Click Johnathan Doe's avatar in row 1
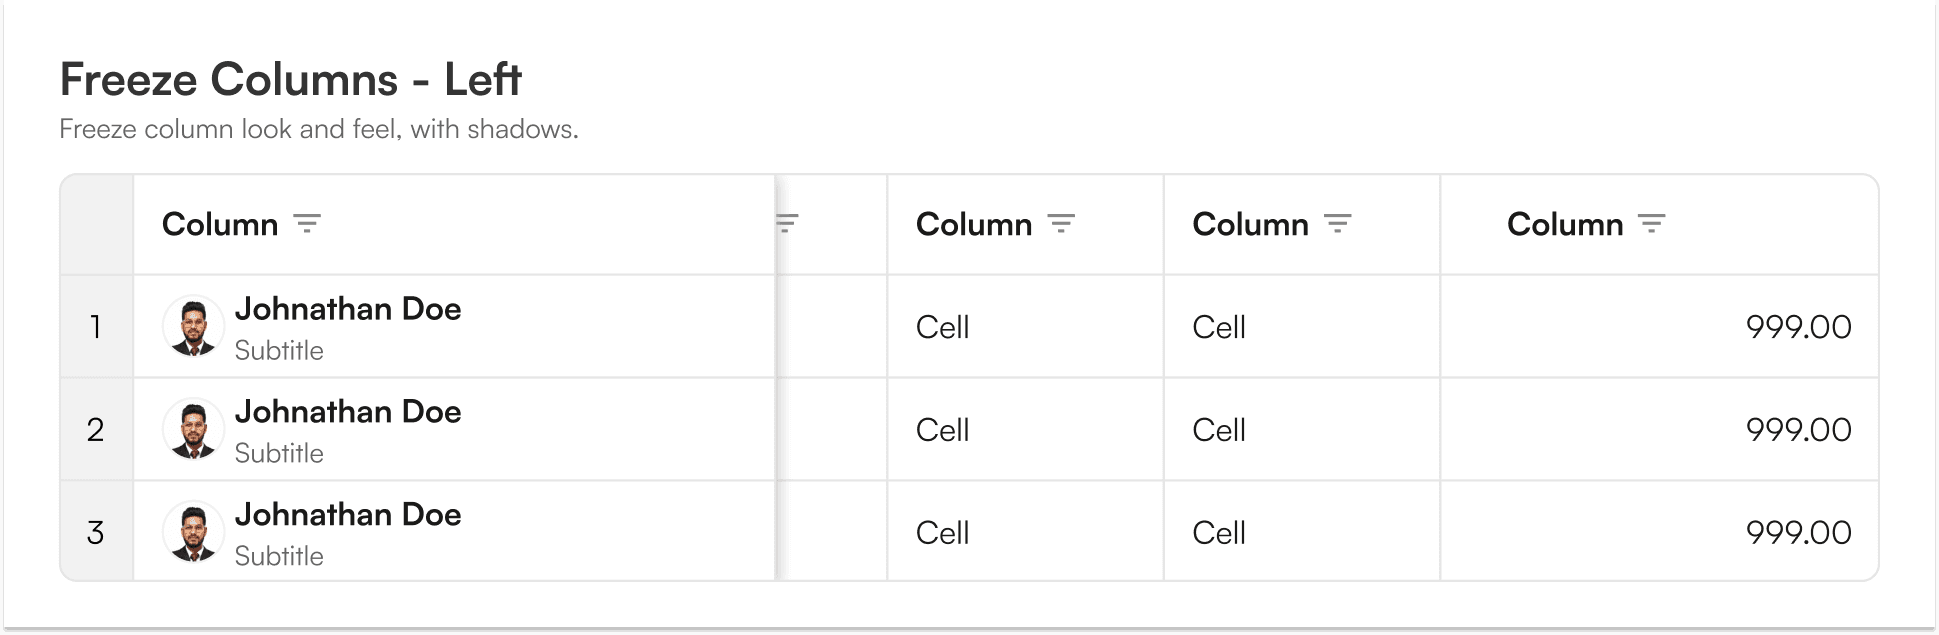1939x635 pixels. [x=193, y=327]
